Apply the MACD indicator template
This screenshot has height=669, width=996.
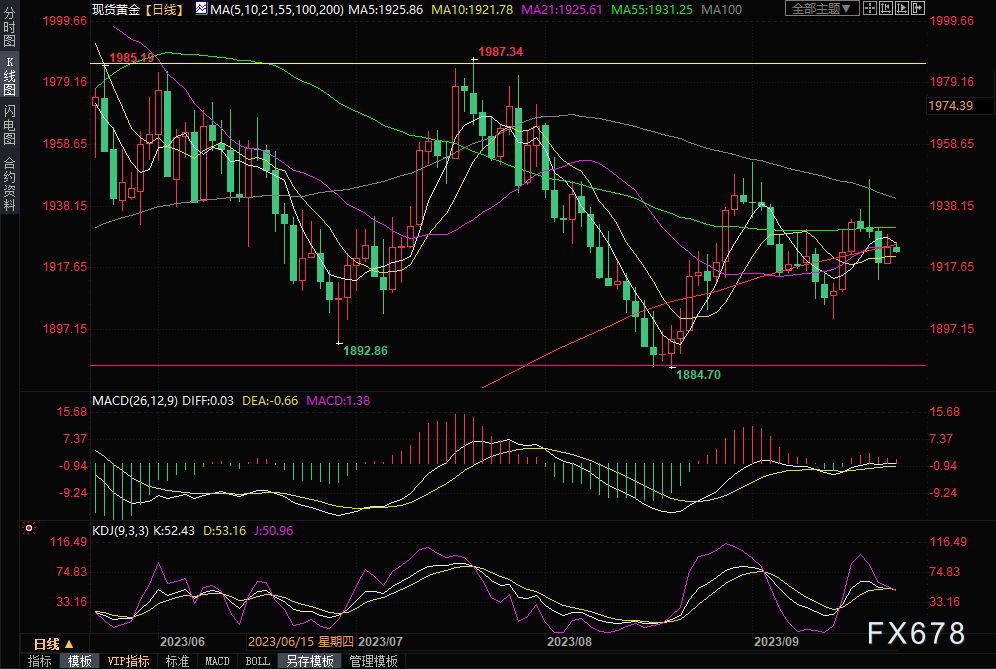tap(217, 661)
